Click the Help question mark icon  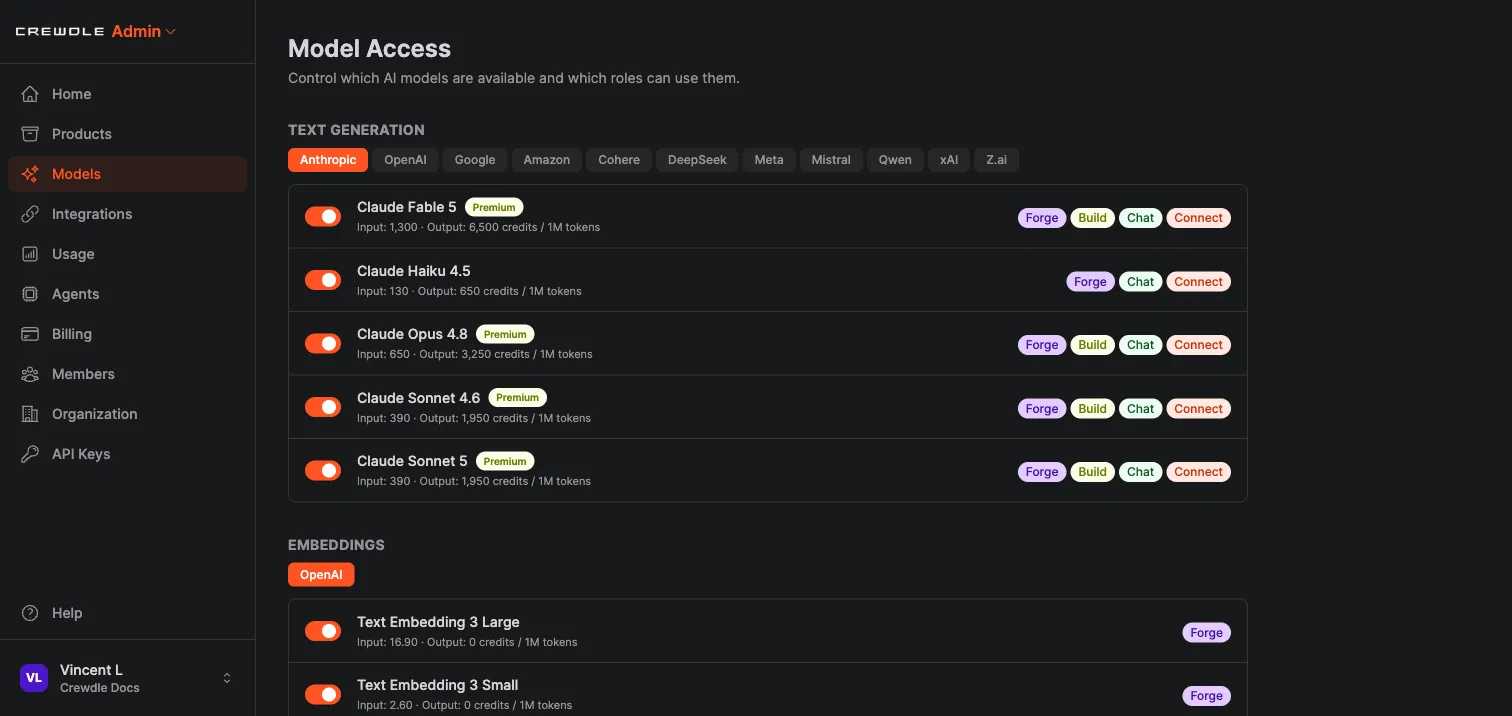coord(31,613)
